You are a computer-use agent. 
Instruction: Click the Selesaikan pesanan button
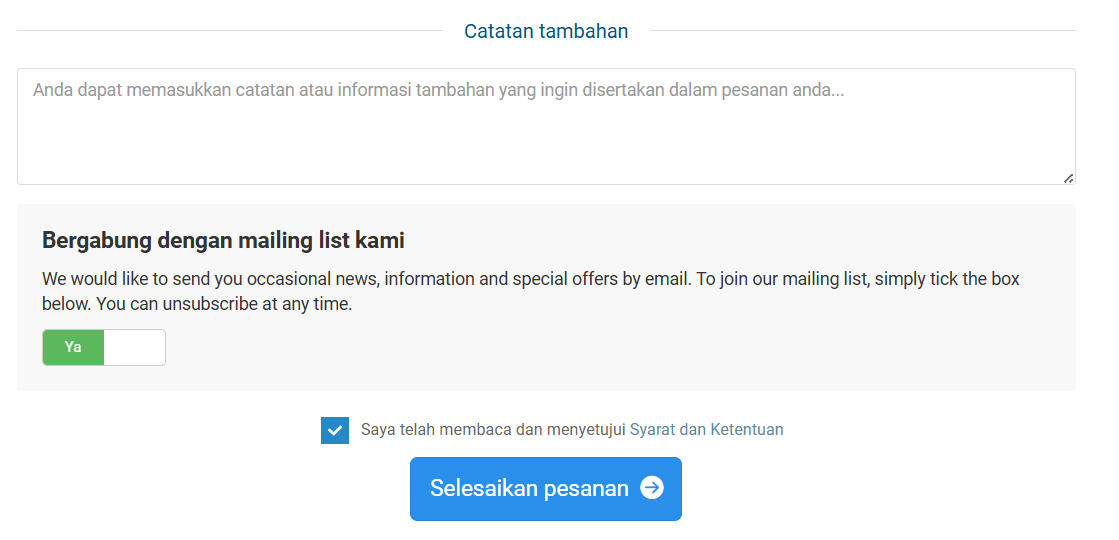[x=546, y=489]
